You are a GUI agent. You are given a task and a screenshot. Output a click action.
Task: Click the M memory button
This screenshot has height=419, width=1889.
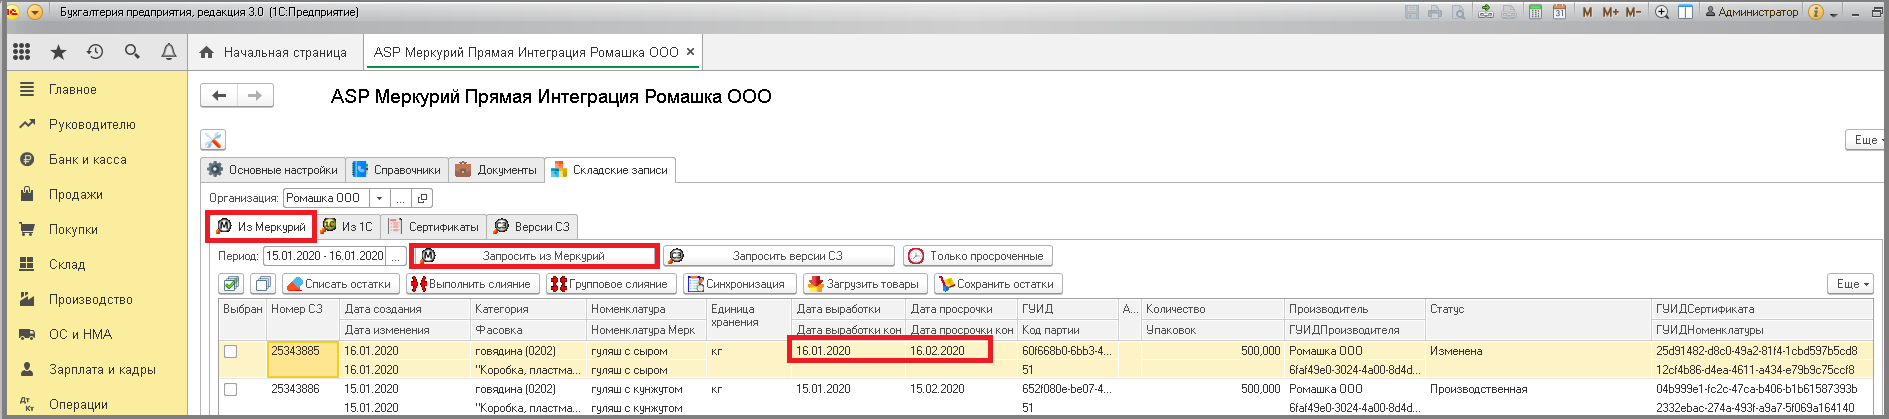1587,12
